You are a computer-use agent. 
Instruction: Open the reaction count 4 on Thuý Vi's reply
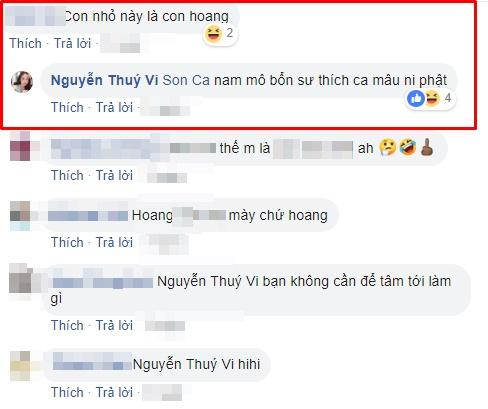(448, 98)
